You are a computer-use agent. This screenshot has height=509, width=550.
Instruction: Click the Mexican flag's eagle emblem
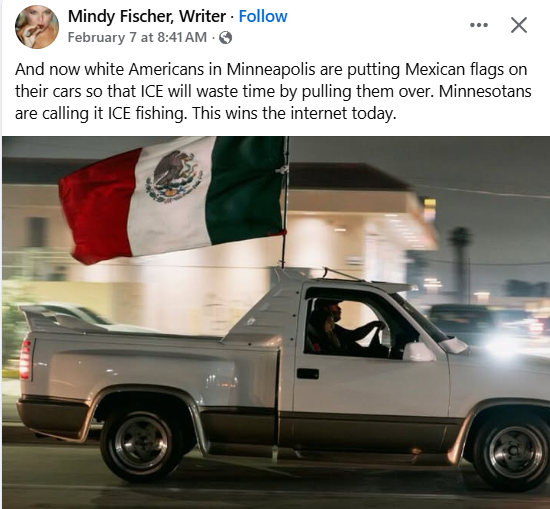[174, 176]
